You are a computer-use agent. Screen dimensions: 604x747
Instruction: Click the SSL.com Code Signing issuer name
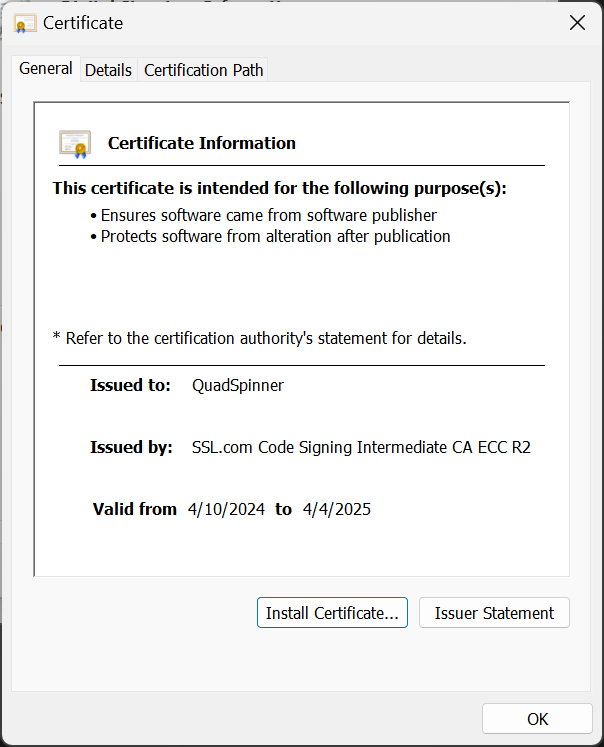[361, 447]
